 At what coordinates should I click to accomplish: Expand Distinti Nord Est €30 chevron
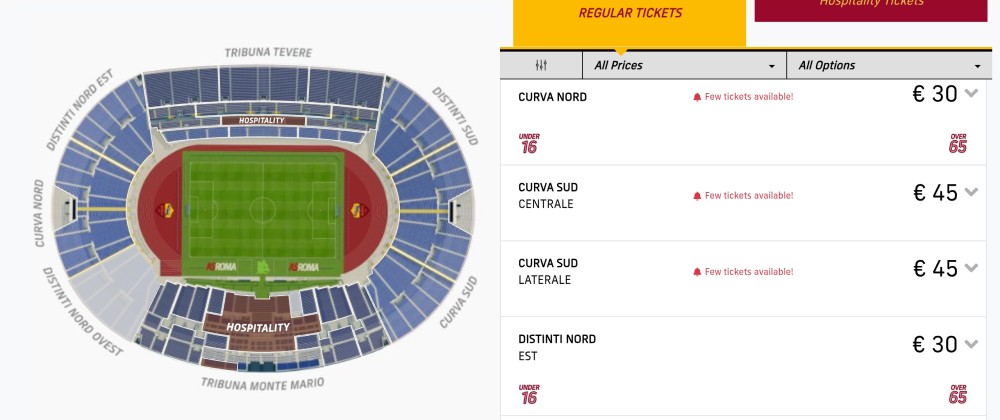971,345
